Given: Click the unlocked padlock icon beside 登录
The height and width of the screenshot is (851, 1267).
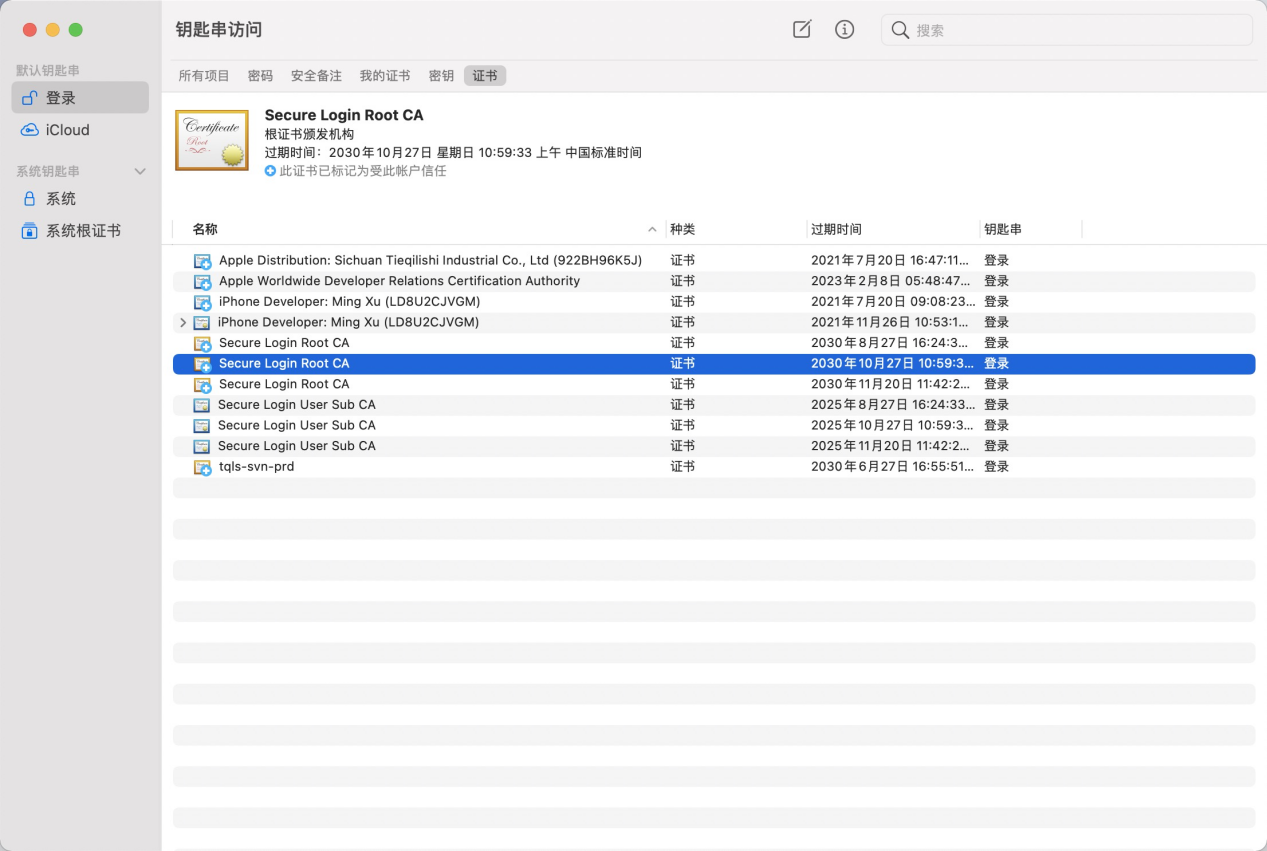Looking at the screenshot, I should 29,98.
